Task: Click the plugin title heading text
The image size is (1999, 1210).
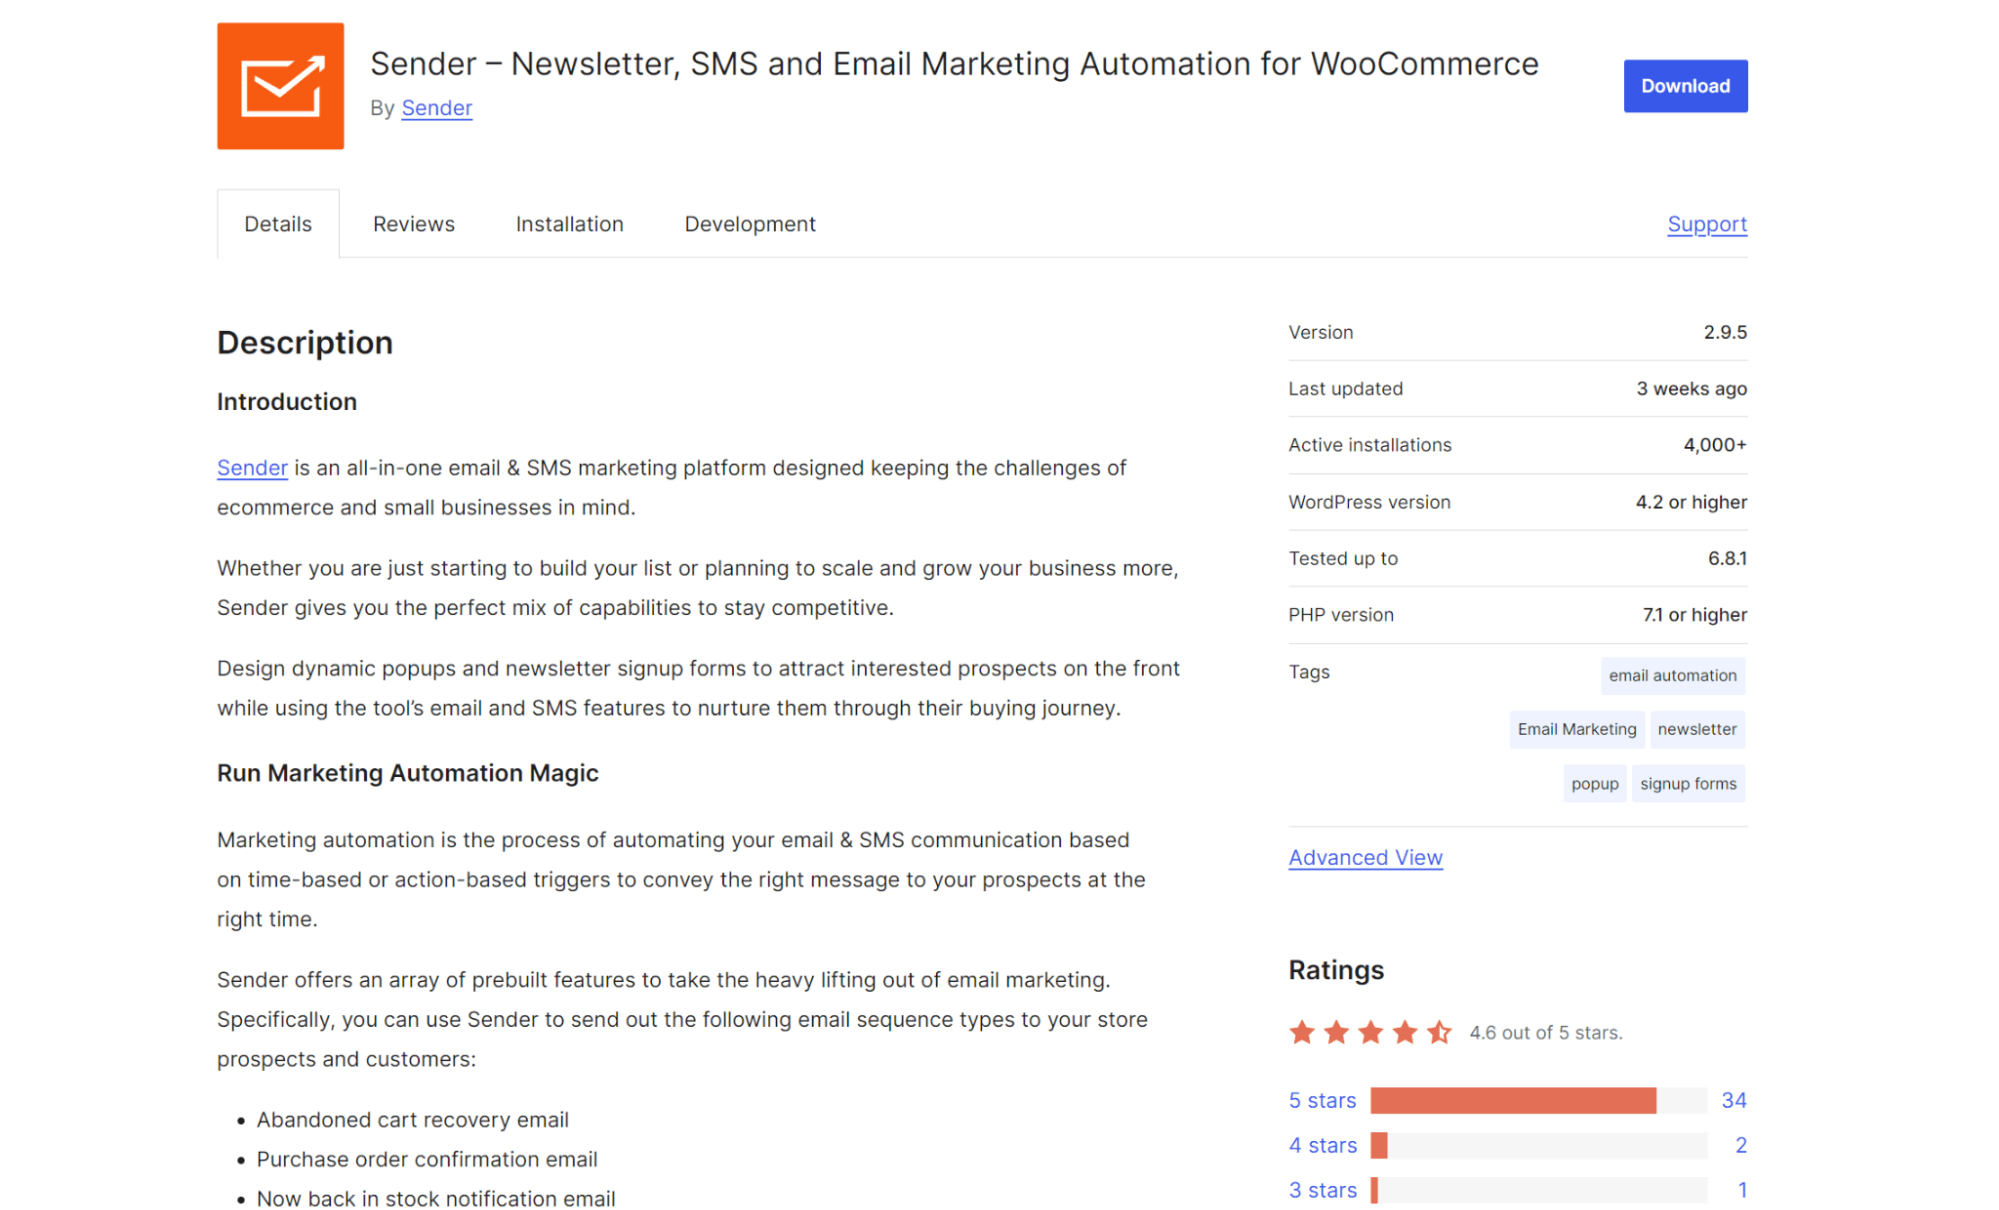Action: pyautogui.click(x=954, y=64)
